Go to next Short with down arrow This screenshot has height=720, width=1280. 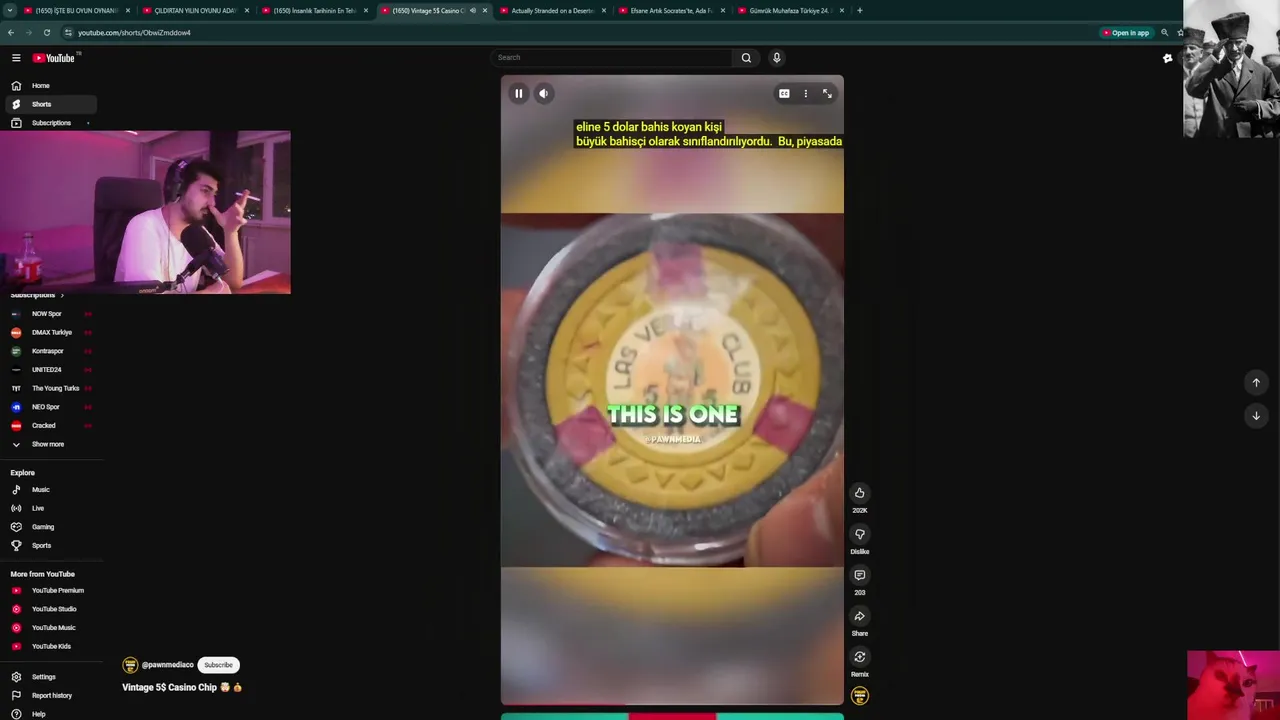pyautogui.click(x=1256, y=415)
